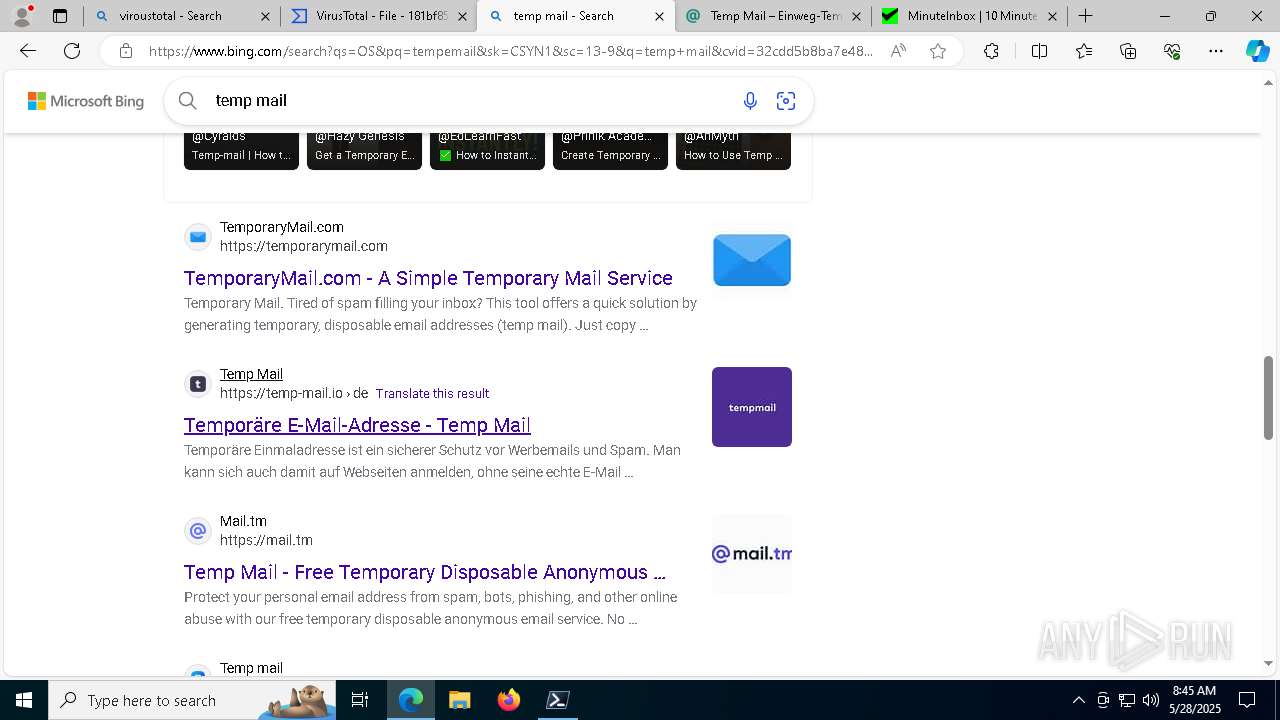Add this page to favorites star
The image size is (1280, 720).
pos(938,51)
